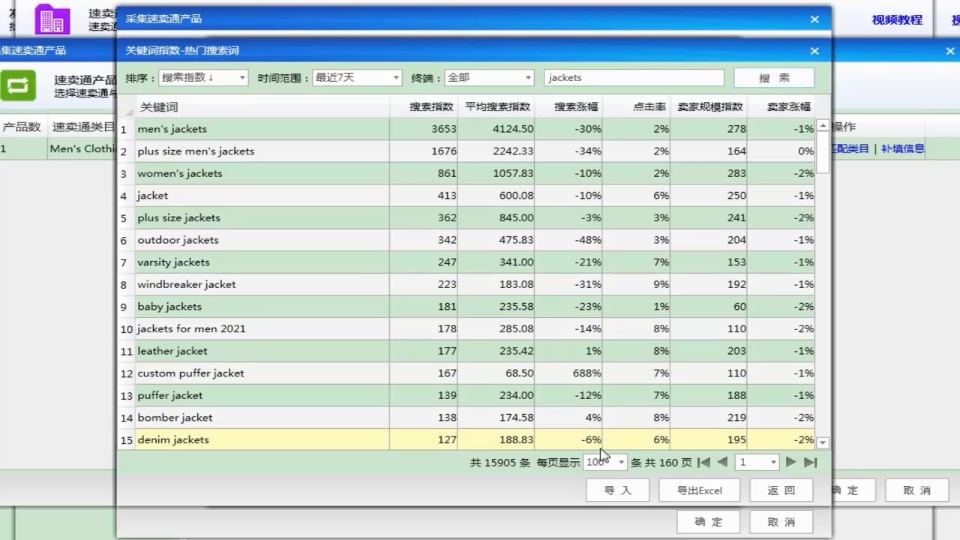Open the sort by dropdown
Image resolution: width=960 pixels, height=540 pixels.
pos(203,78)
